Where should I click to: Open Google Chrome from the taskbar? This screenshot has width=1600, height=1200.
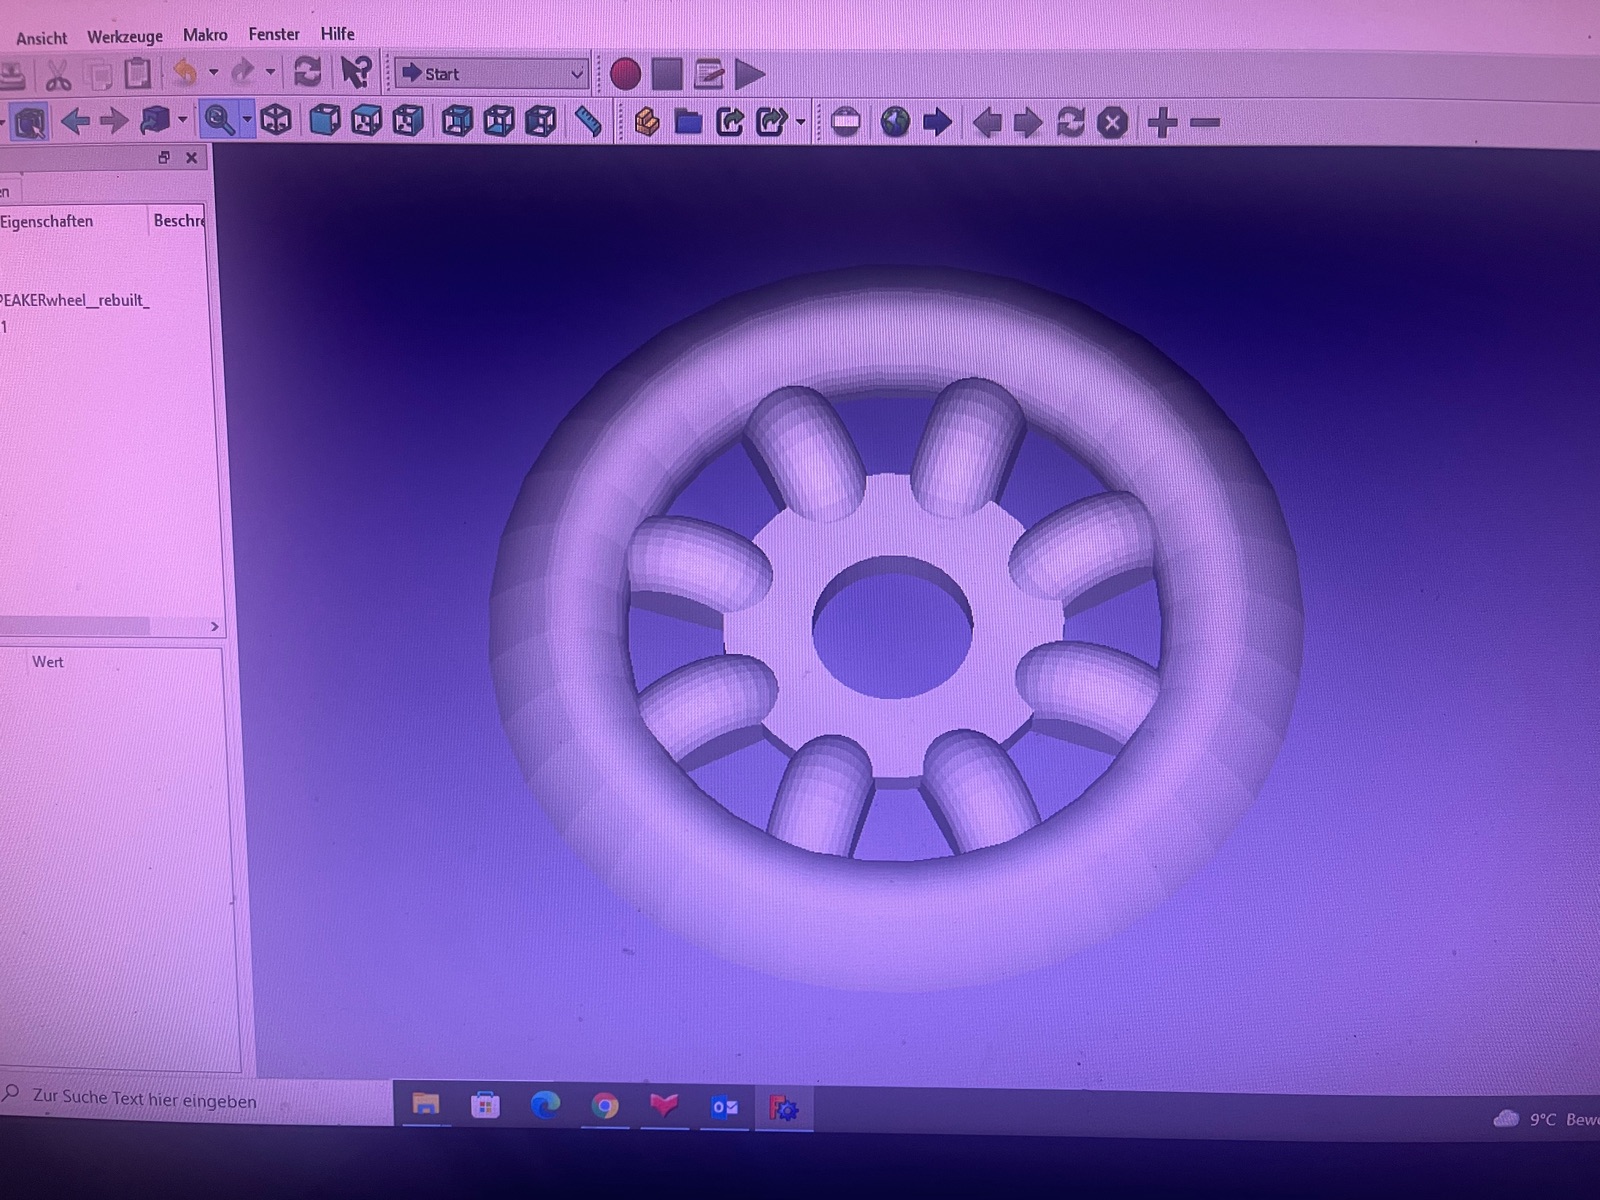pyautogui.click(x=604, y=1106)
